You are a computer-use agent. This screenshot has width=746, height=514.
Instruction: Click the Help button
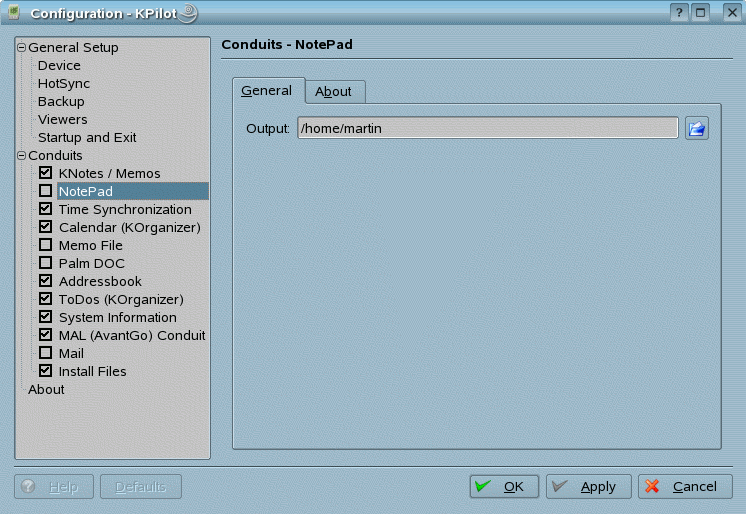coord(54,486)
